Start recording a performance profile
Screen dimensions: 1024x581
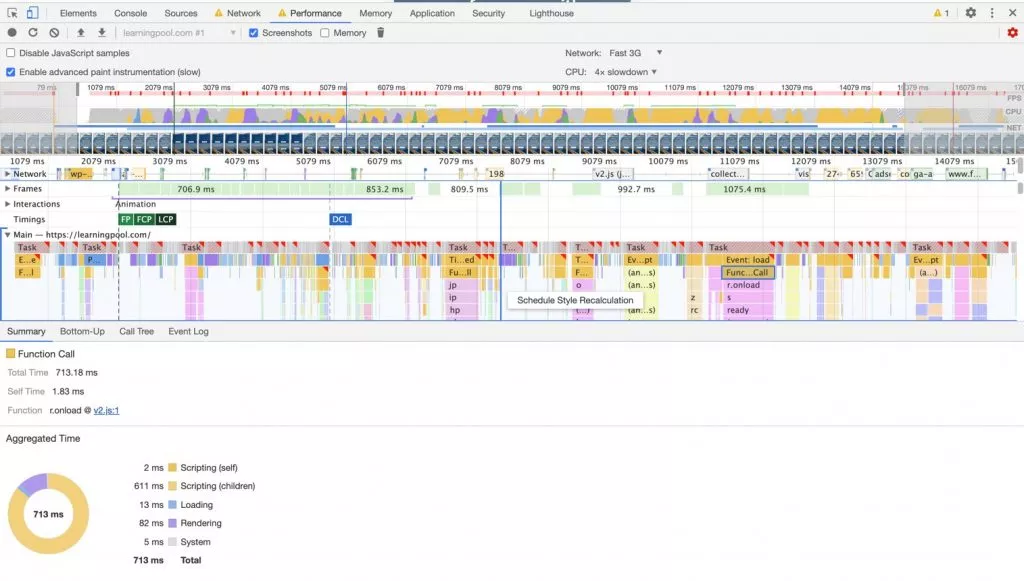12,33
